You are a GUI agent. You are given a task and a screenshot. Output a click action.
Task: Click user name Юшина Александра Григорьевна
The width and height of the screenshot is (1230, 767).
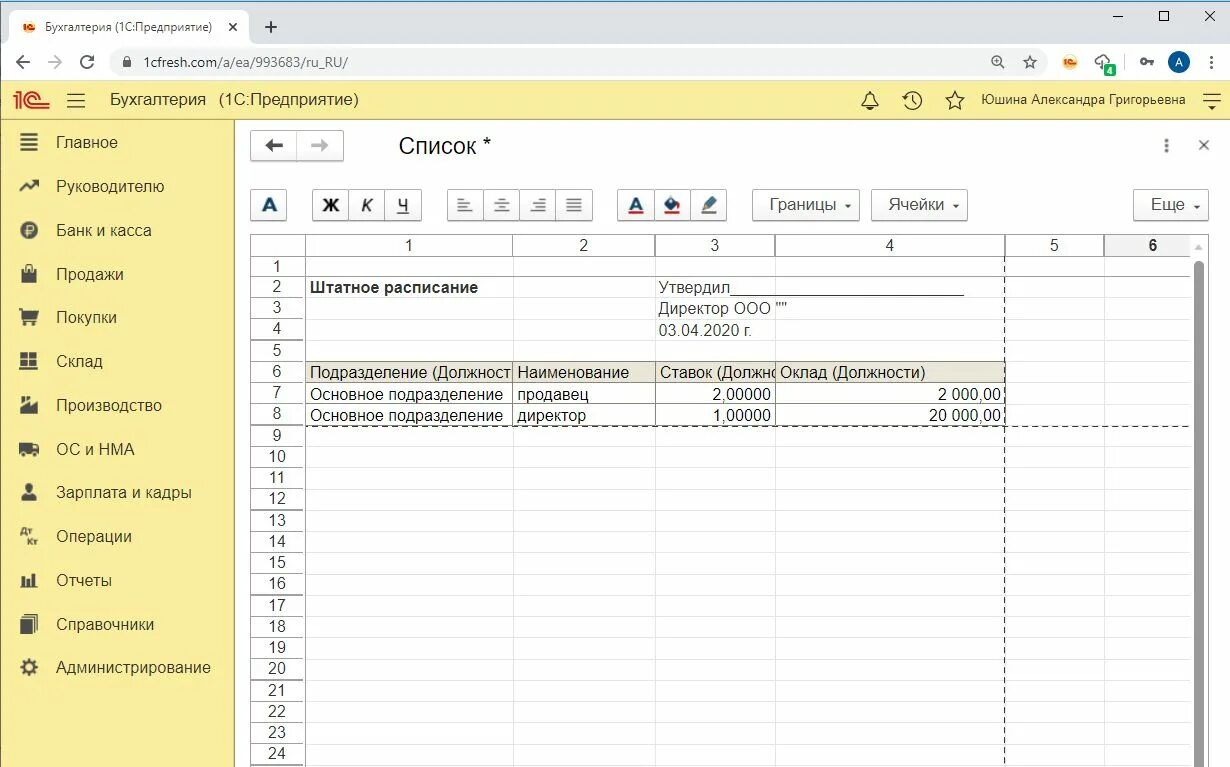coord(1083,100)
